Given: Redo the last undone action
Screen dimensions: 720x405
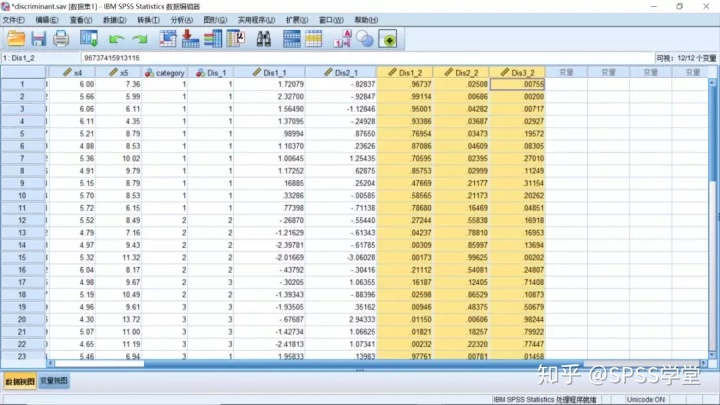Looking at the screenshot, I should (140, 39).
